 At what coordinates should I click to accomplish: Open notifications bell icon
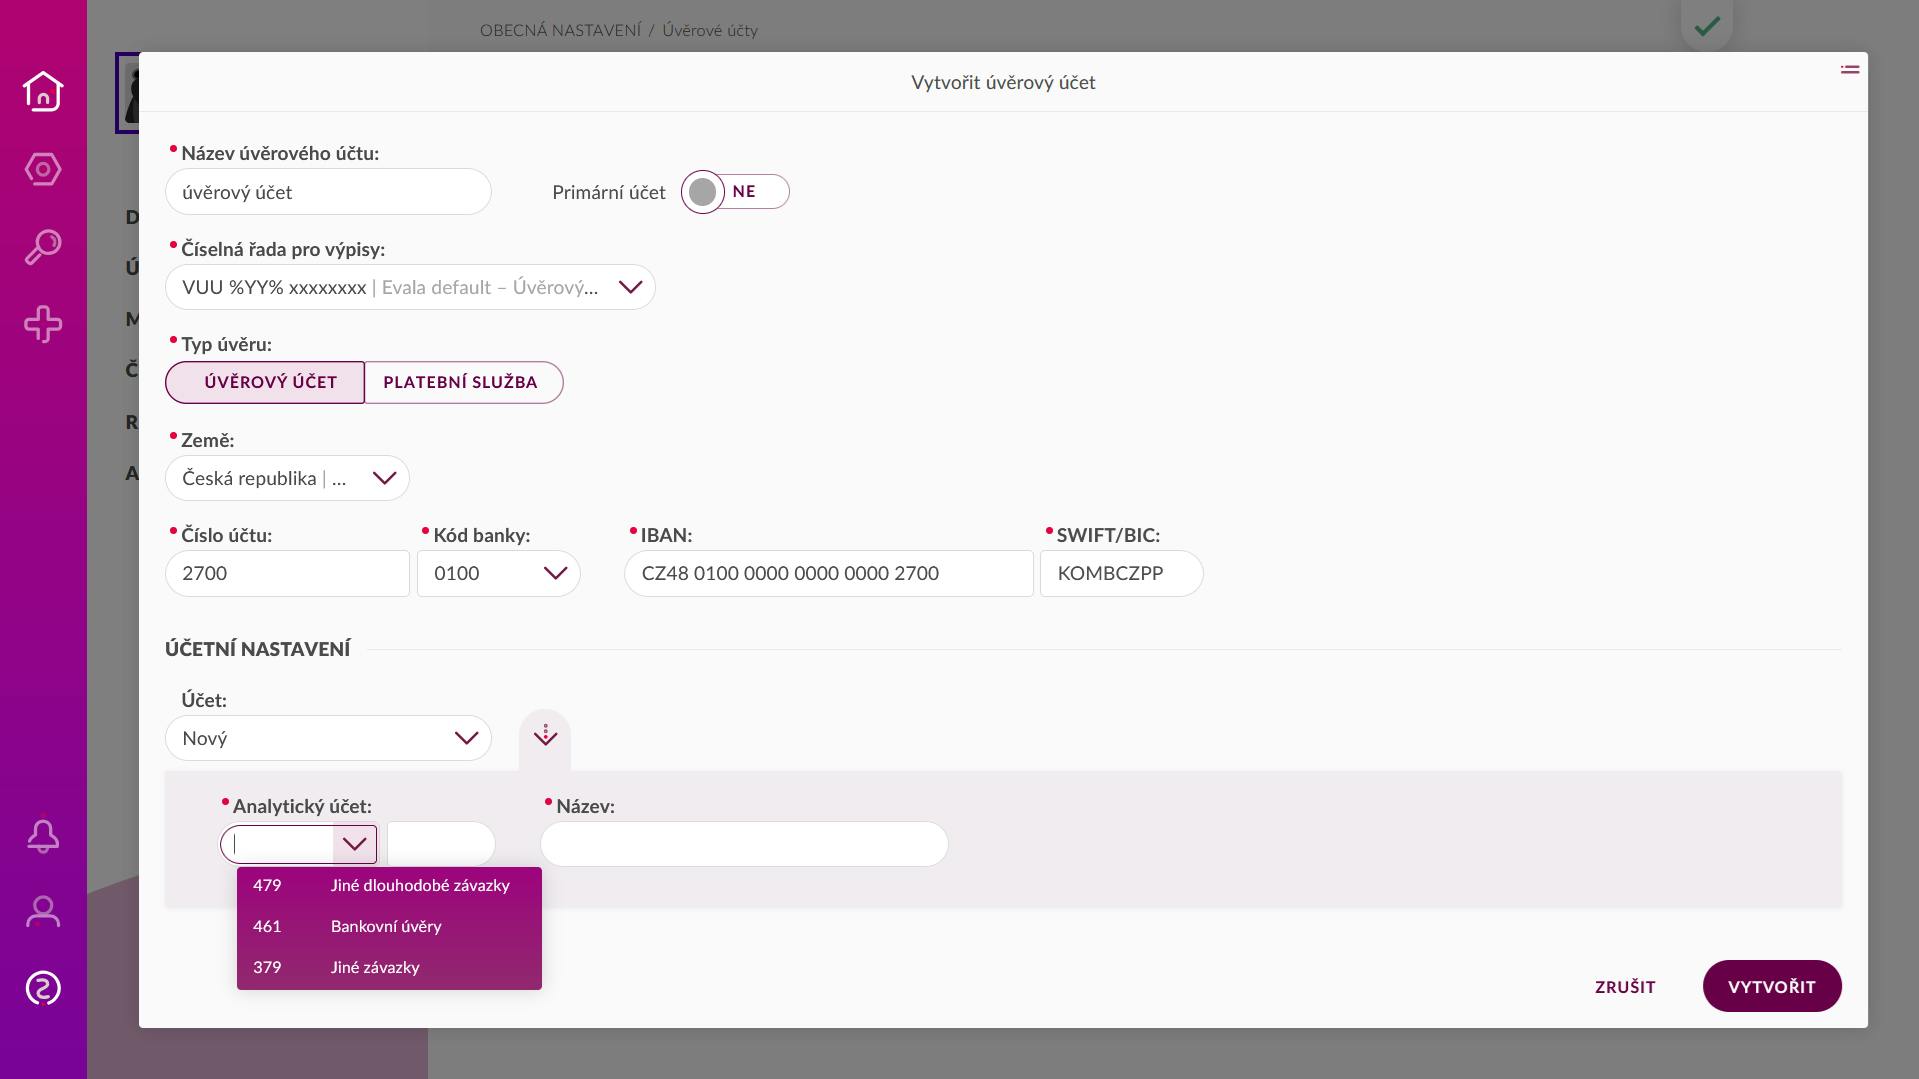43,836
